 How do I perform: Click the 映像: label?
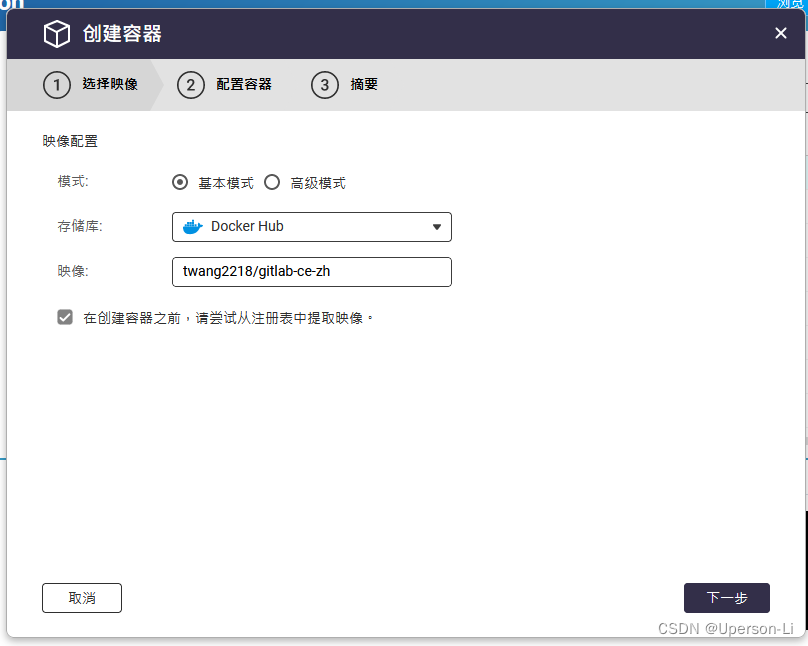click(x=73, y=271)
